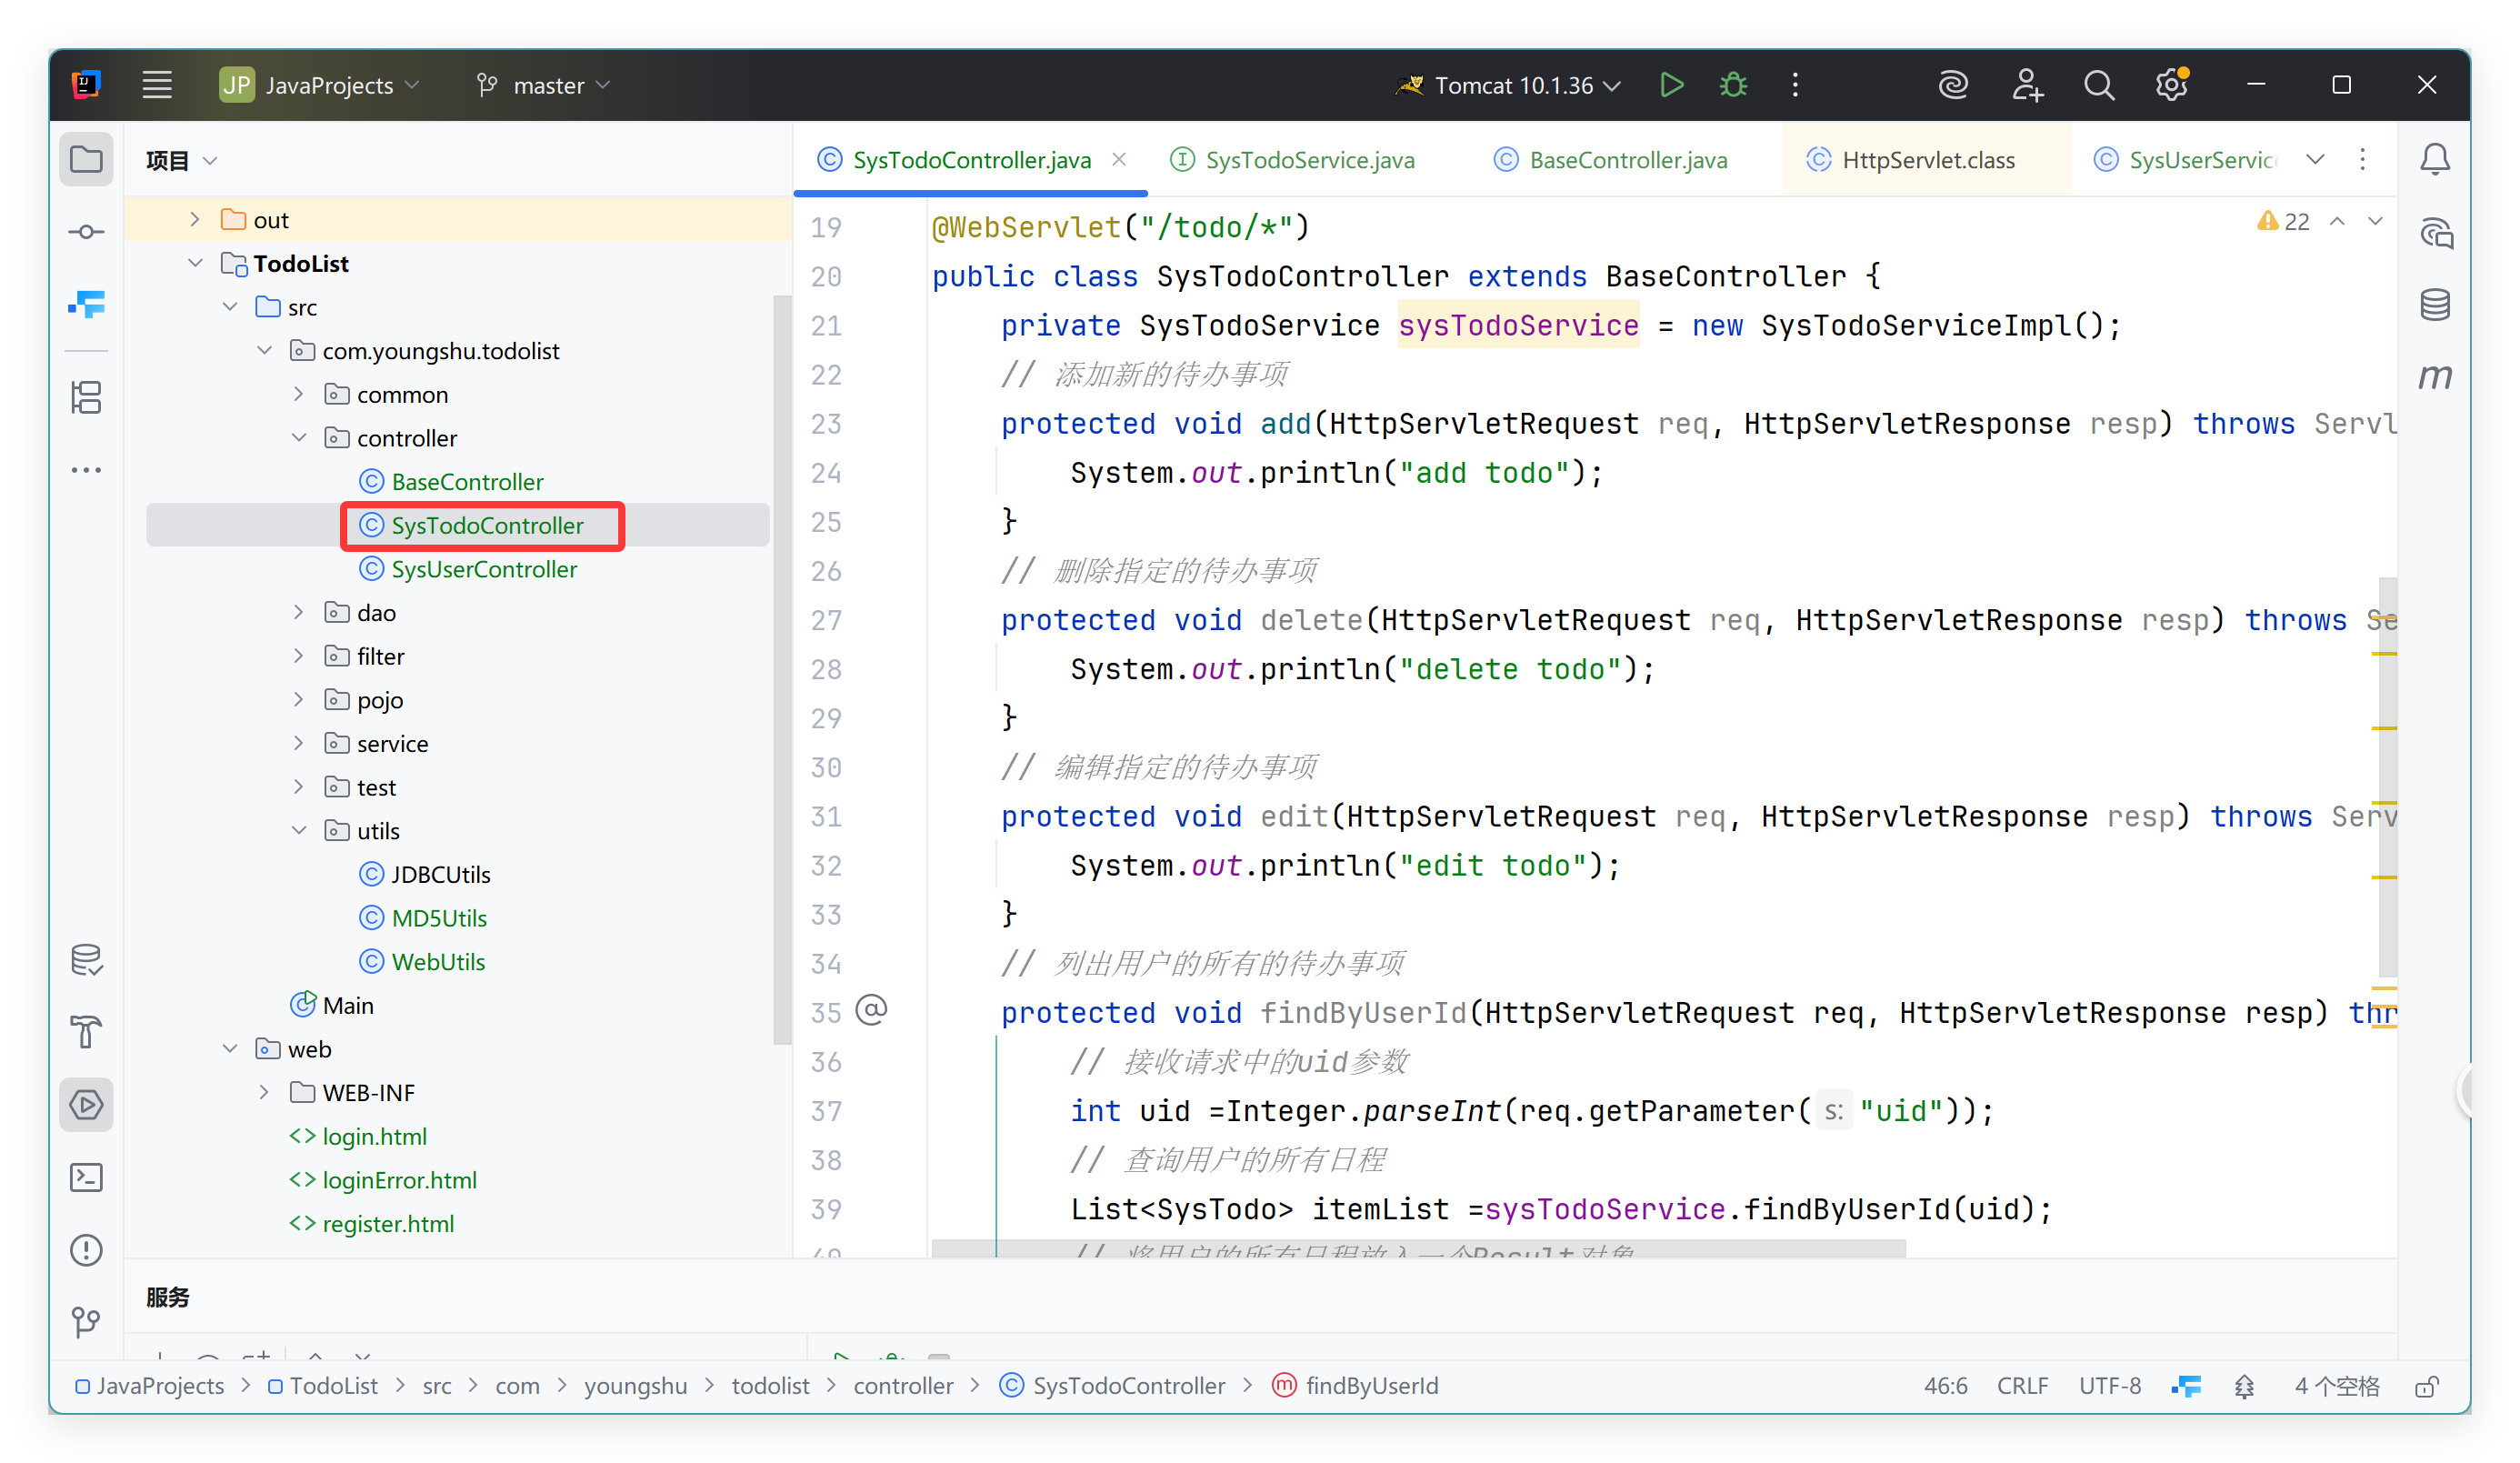Go to previous highlighted problem arrow
This screenshot has height=1463, width=2520.
click(x=2337, y=221)
